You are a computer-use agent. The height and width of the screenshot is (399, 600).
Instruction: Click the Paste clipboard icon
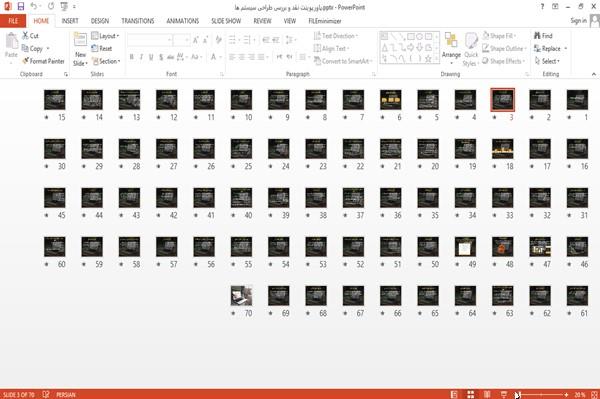point(11,41)
